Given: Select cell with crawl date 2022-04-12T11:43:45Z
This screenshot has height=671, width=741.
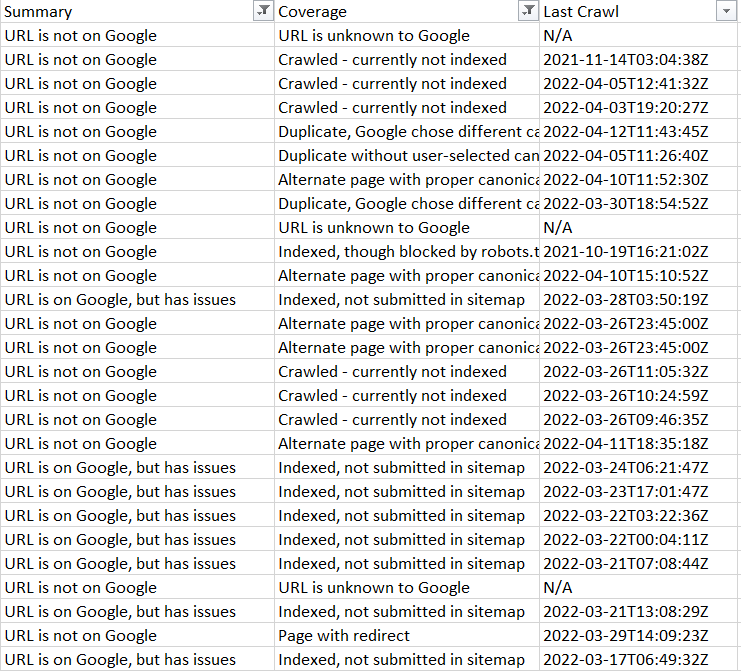Looking at the screenshot, I should (x=638, y=131).
